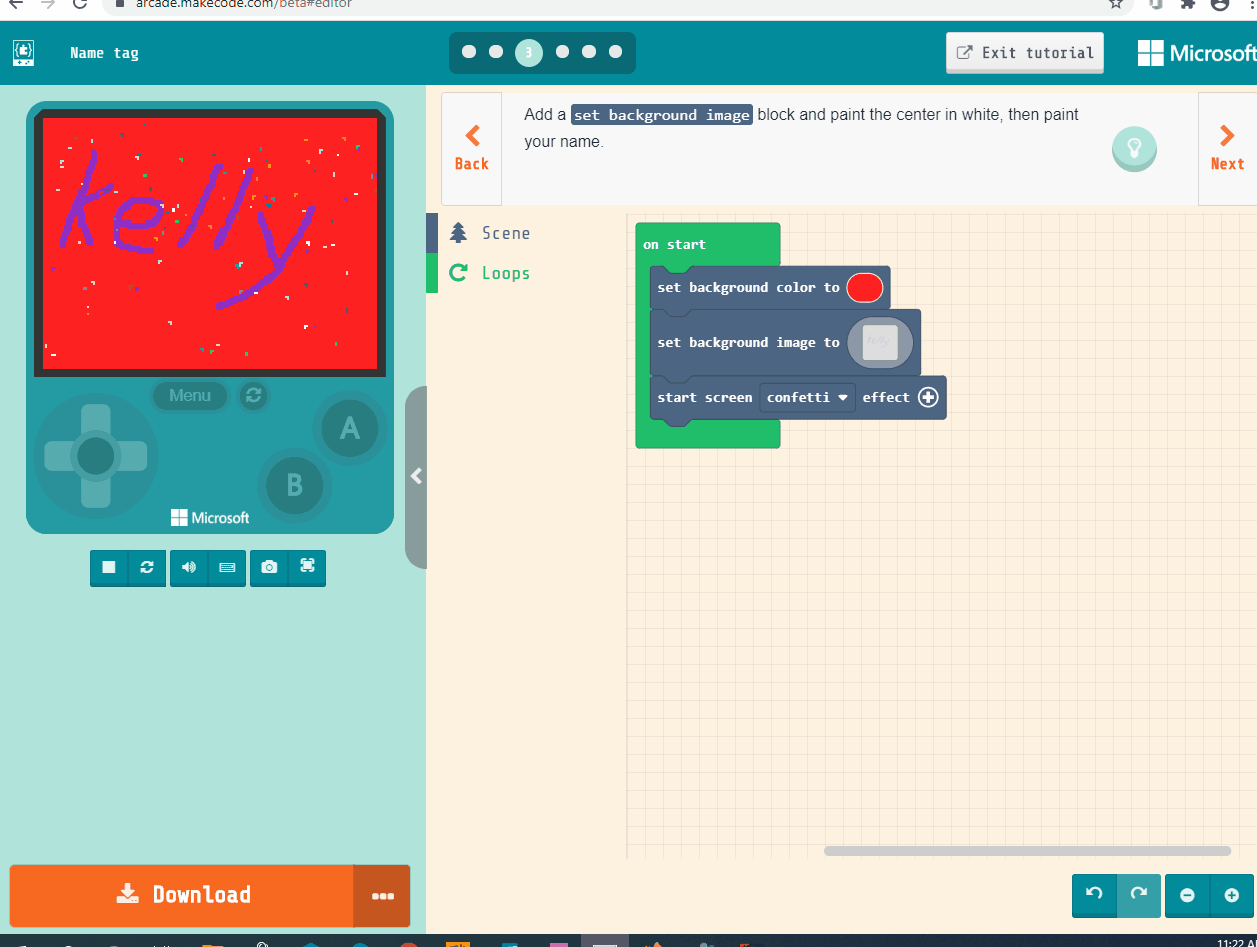Restart the simulator below the game screen
The width and height of the screenshot is (1257, 947).
pos(147,567)
